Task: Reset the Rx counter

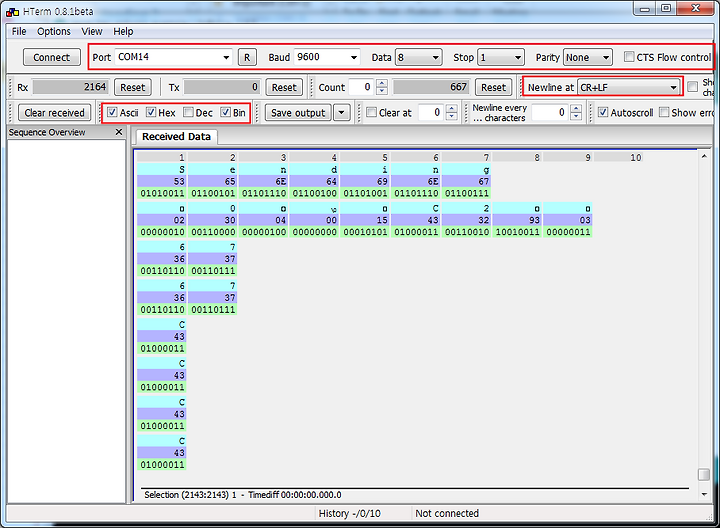Action: point(133,87)
